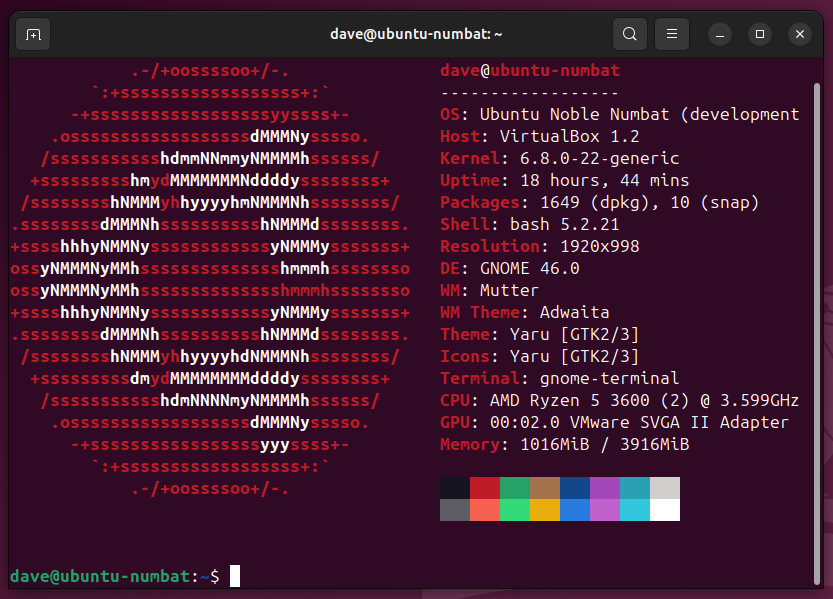
Task: Open the terminal search tool
Action: (x=630, y=34)
